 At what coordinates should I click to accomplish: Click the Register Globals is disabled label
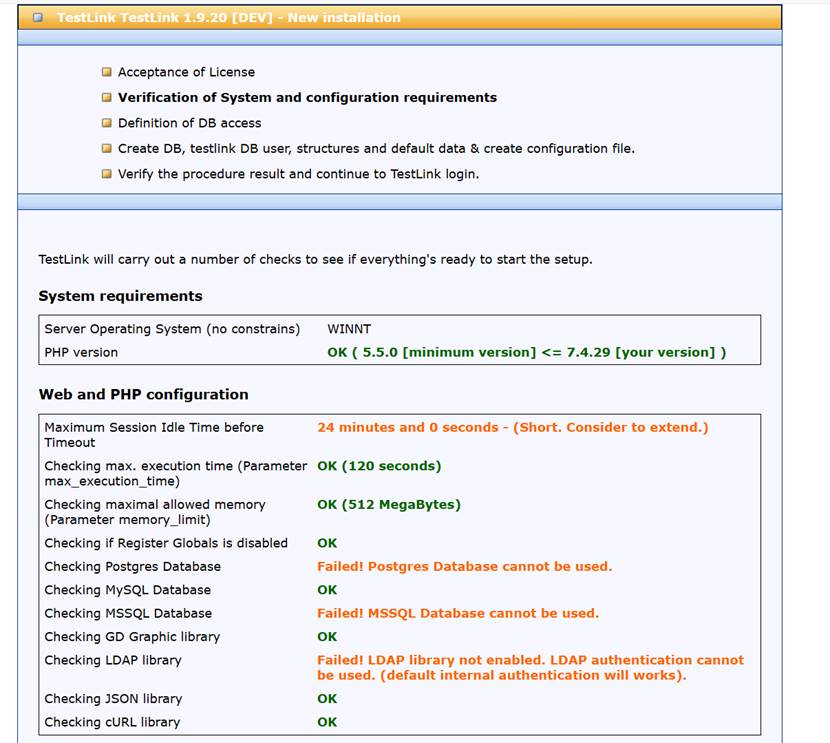click(x=166, y=543)
